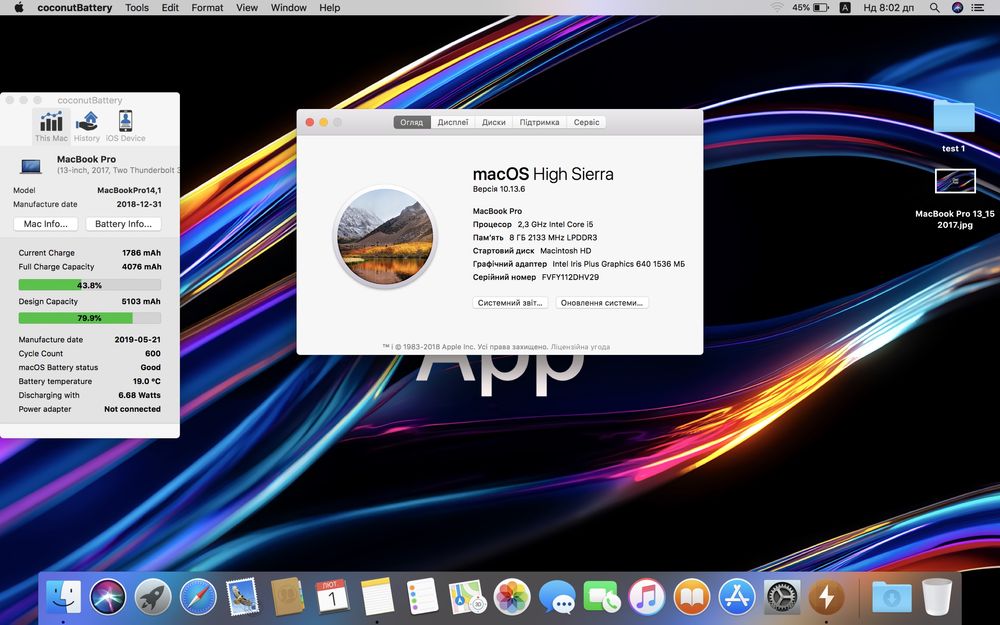Switch to the Дисплеї tab
The height and width of the screenshot is (625, 1000).
pyautogui.click(x=453, y=122)
